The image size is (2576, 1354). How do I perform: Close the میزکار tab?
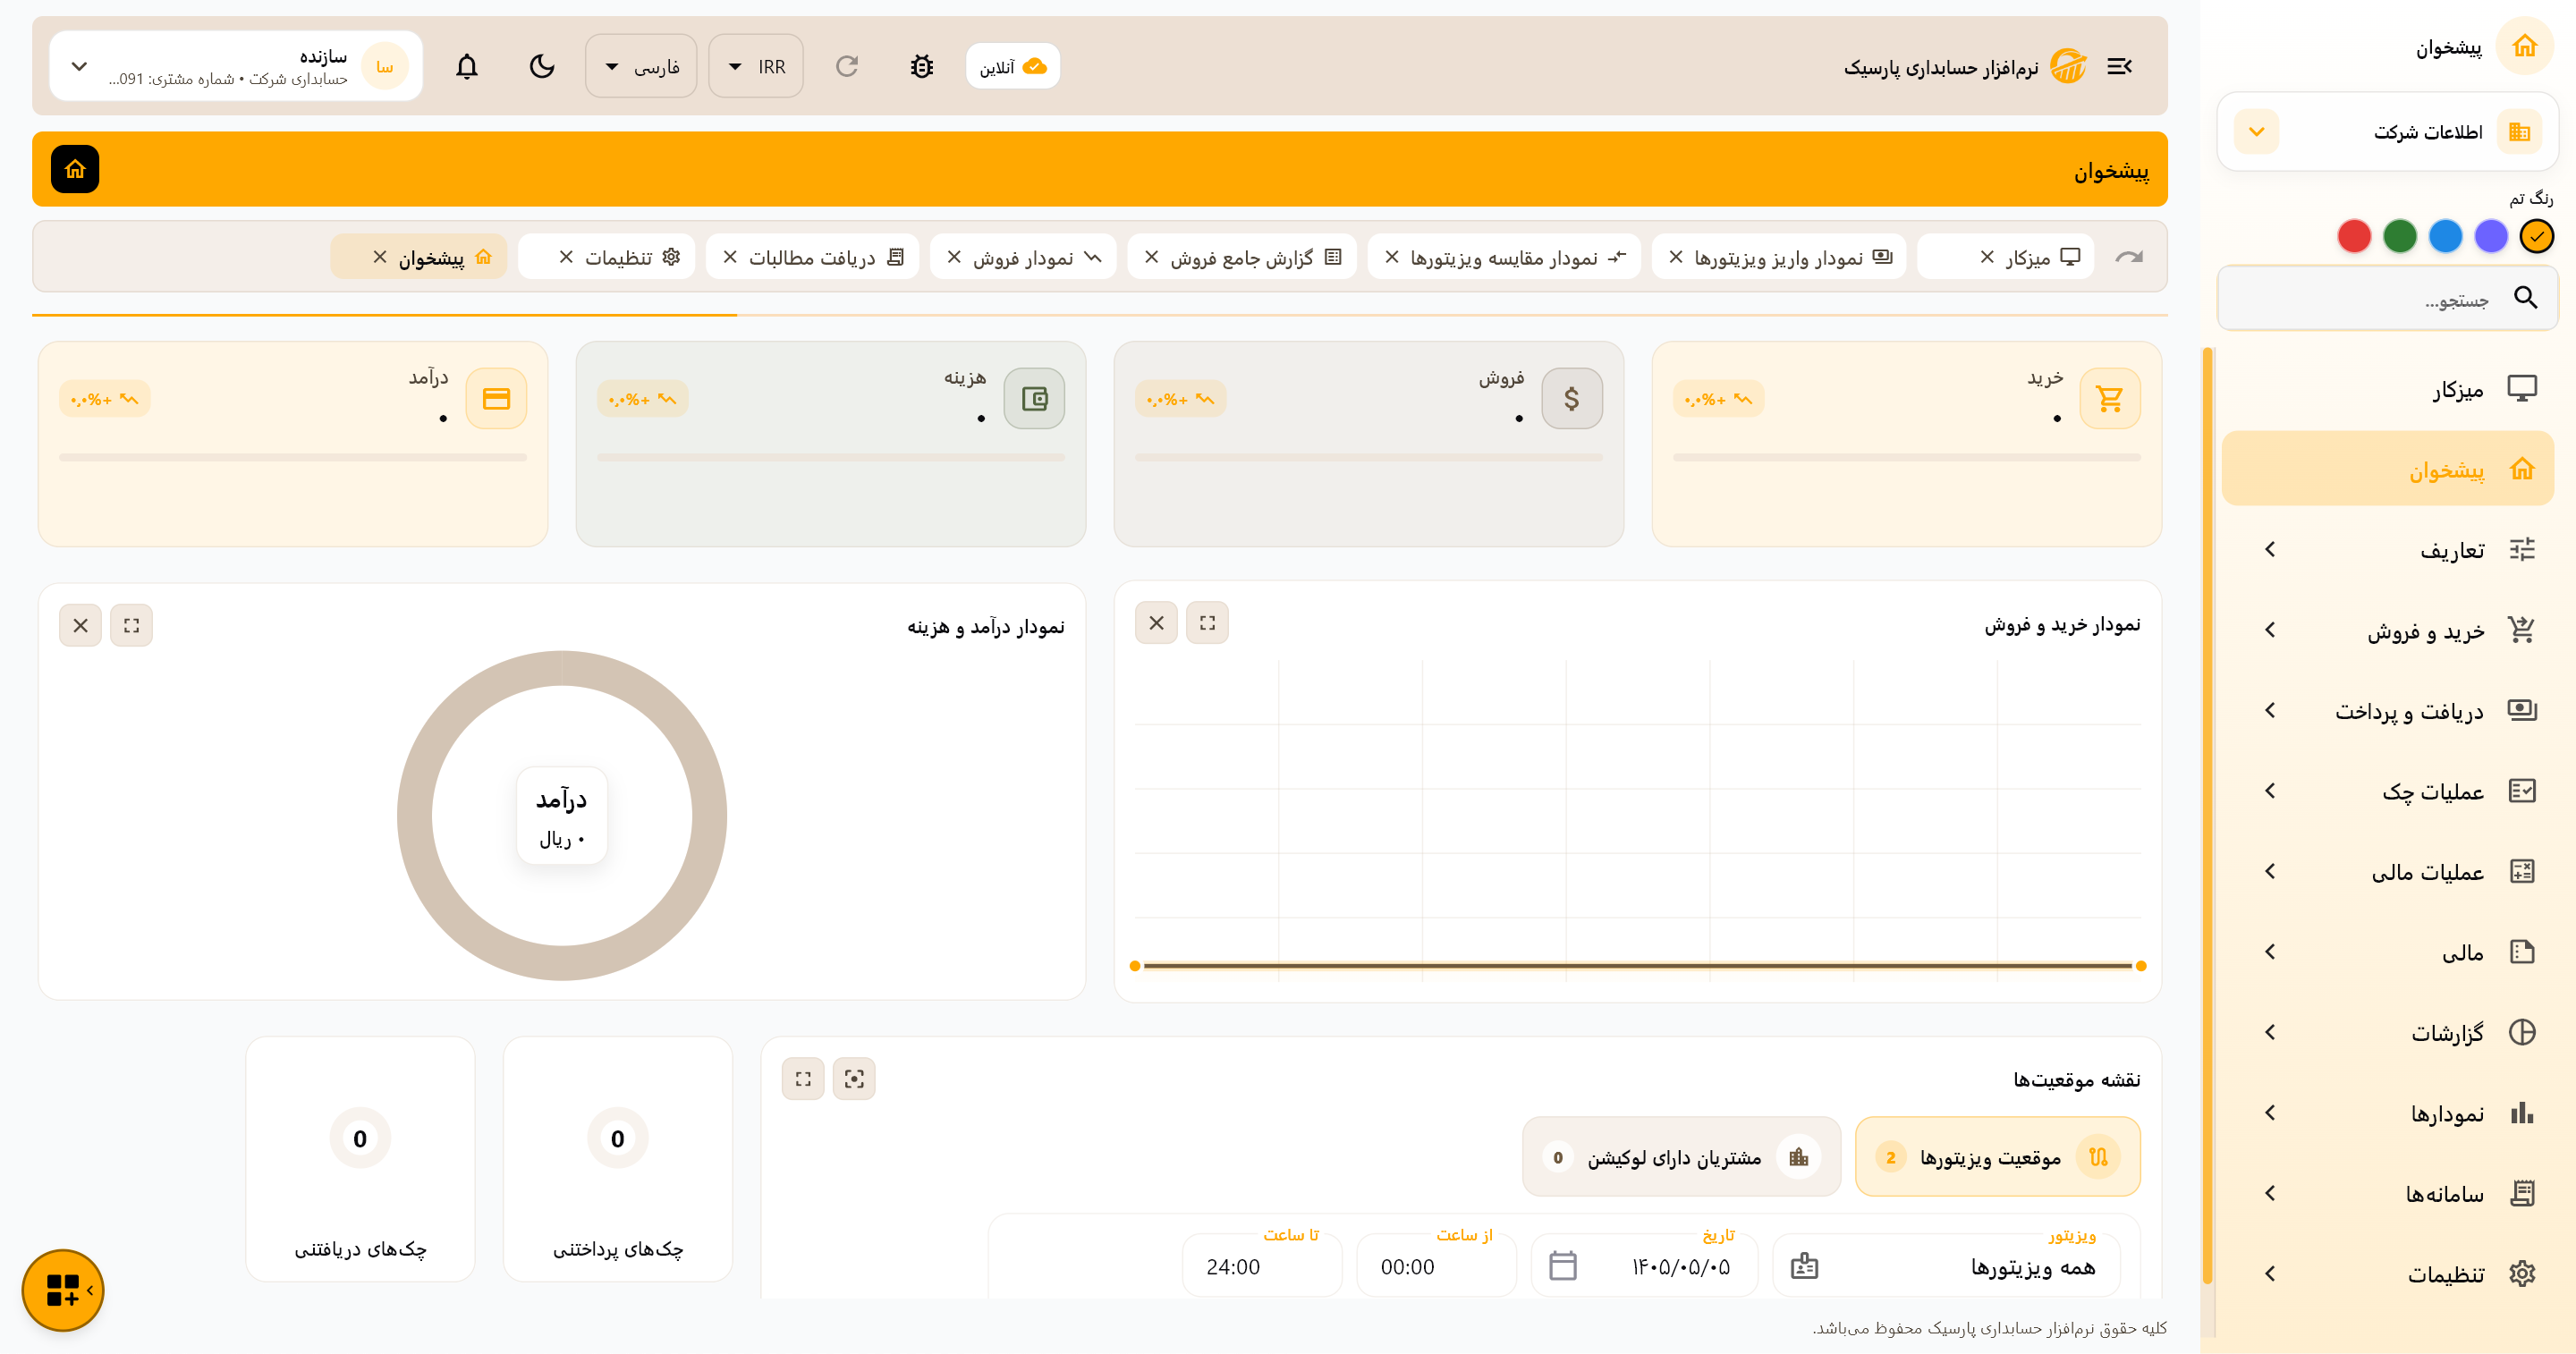[1987, 257]
